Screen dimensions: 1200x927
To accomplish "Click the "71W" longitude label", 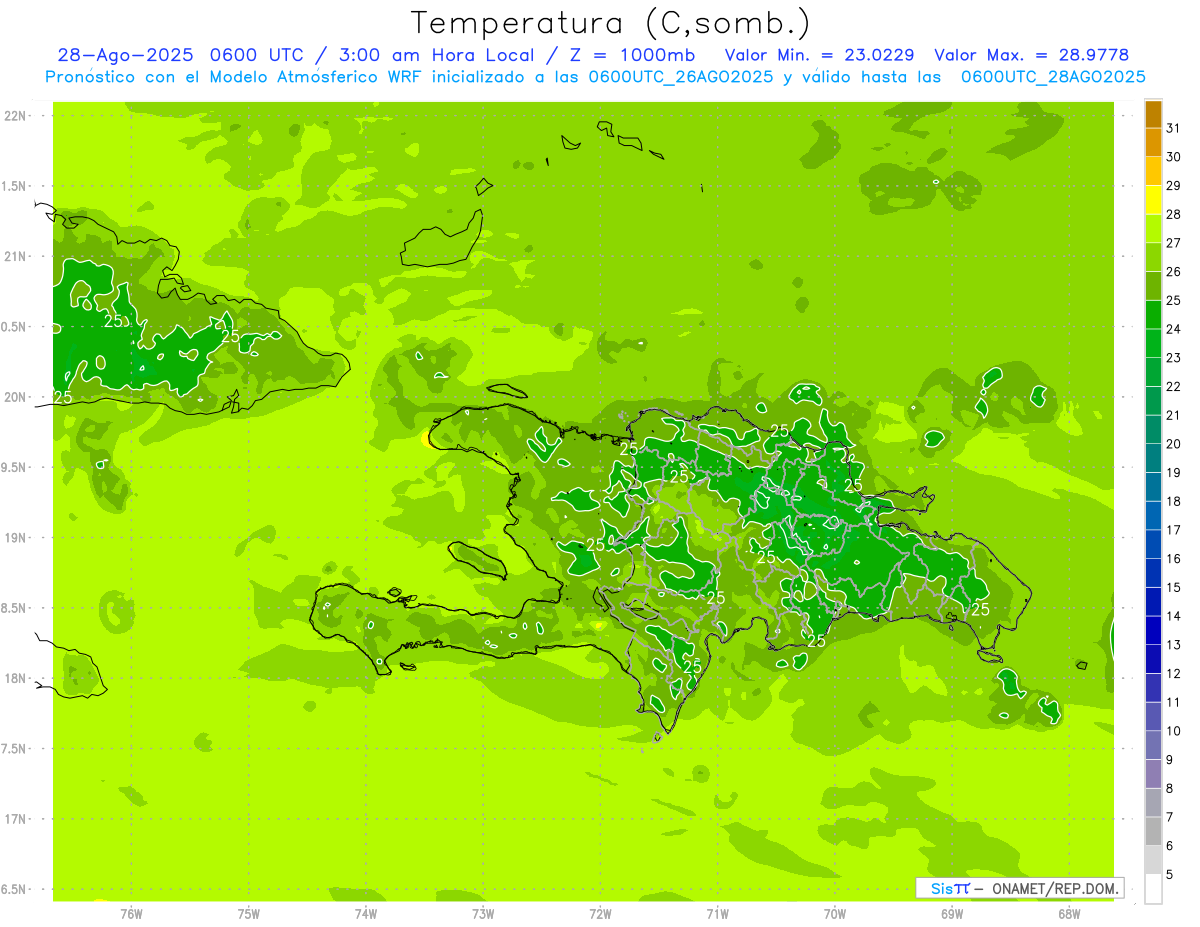I will point(717,913).
